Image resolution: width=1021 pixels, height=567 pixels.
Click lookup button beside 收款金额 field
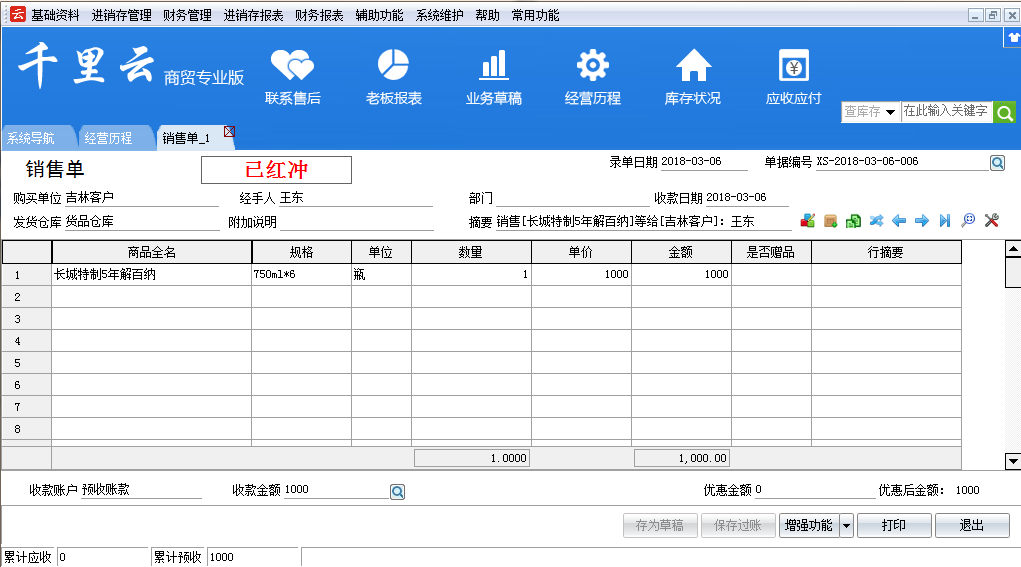397,491
